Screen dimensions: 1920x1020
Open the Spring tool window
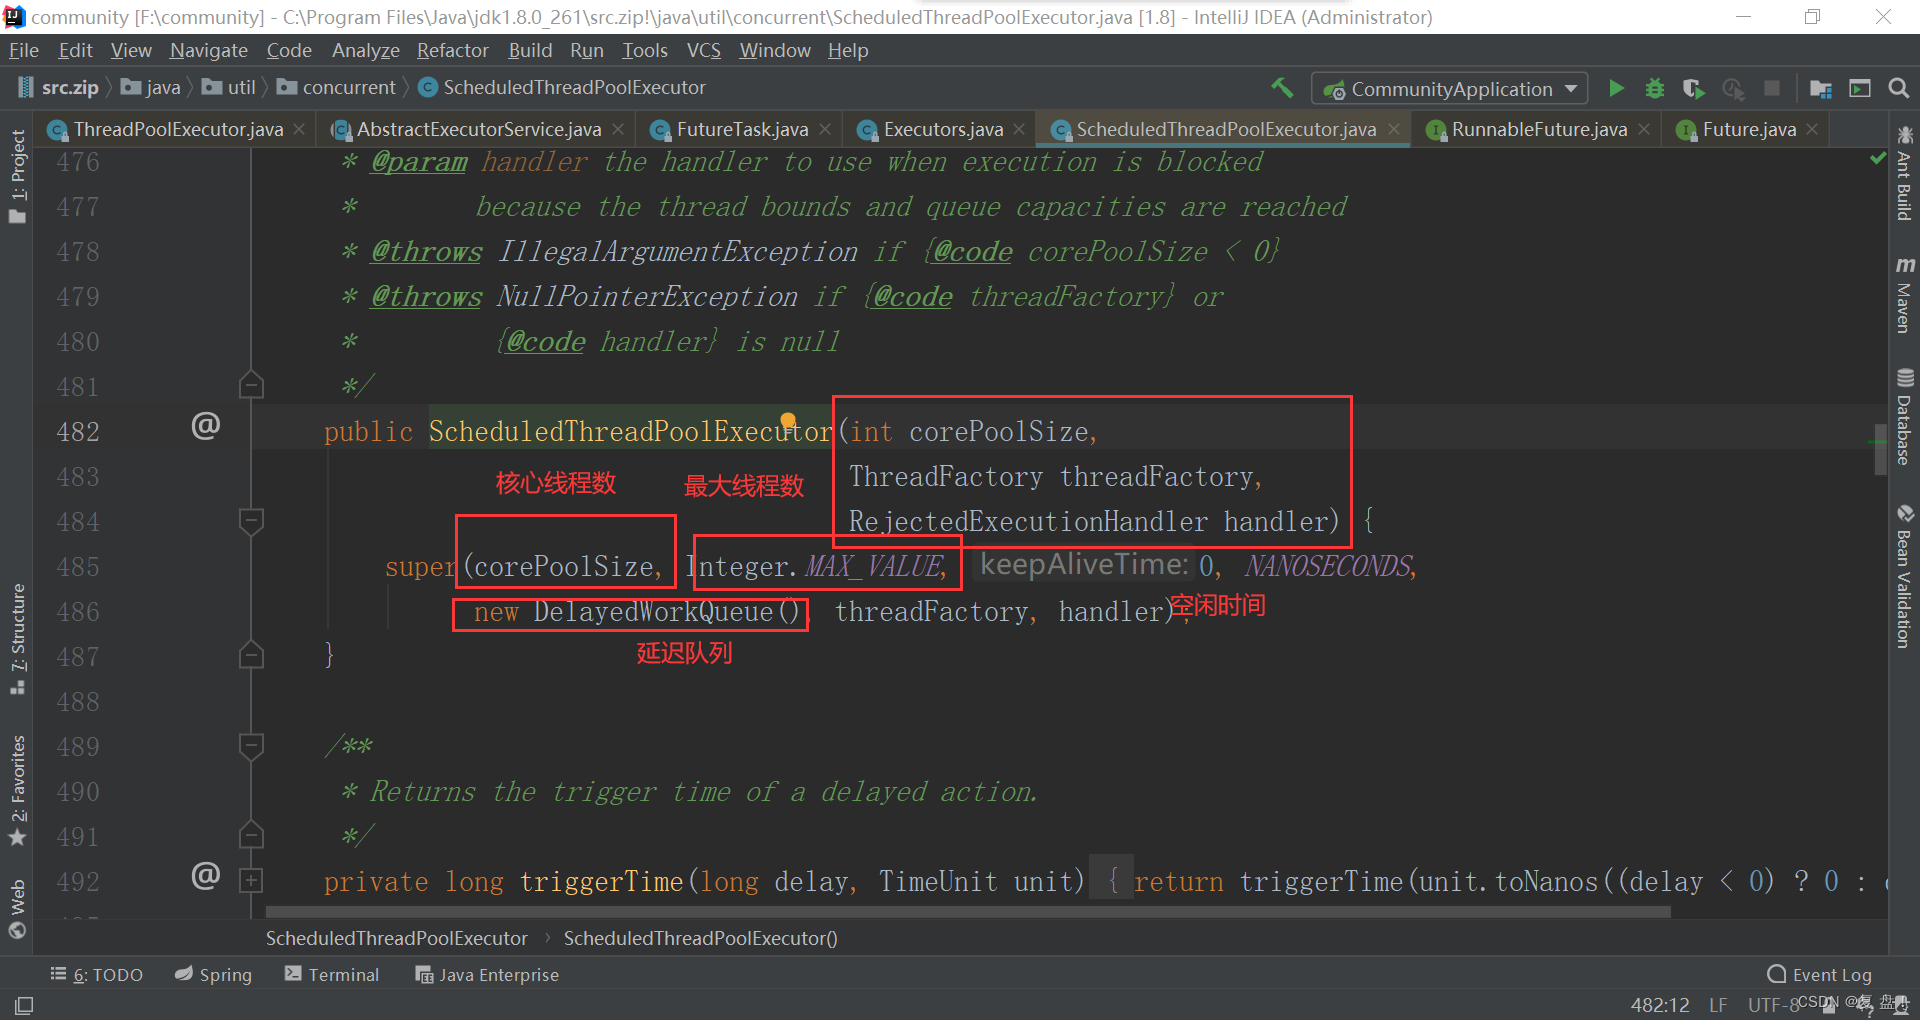pyautogui.click(x=213, y=974)
